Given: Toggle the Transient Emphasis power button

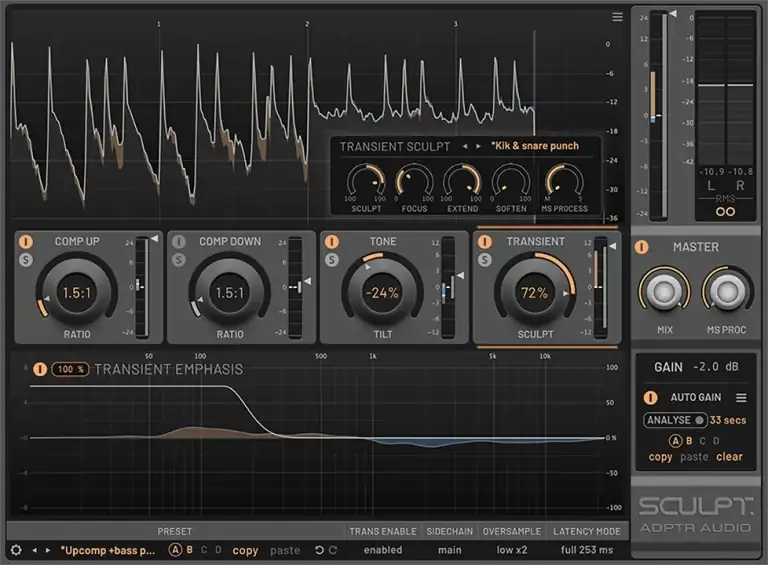Looking at the screenshot, I should pos(40,369).
